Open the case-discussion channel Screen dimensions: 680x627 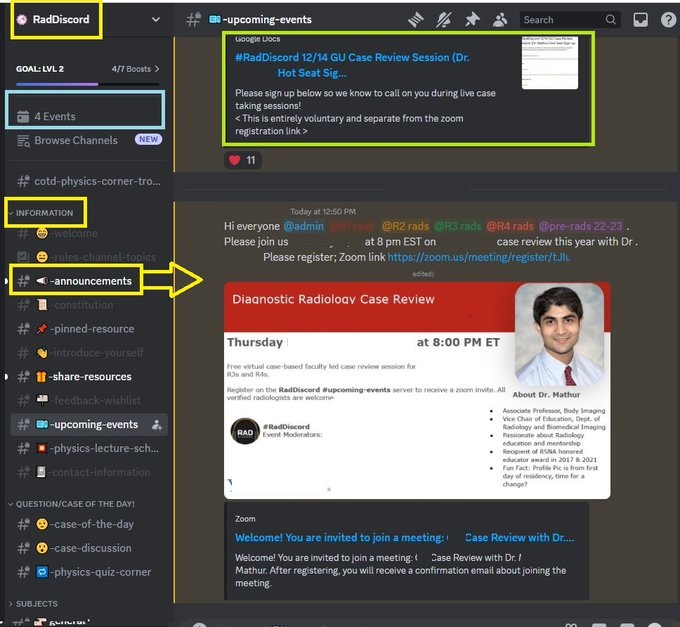point(89,548)
